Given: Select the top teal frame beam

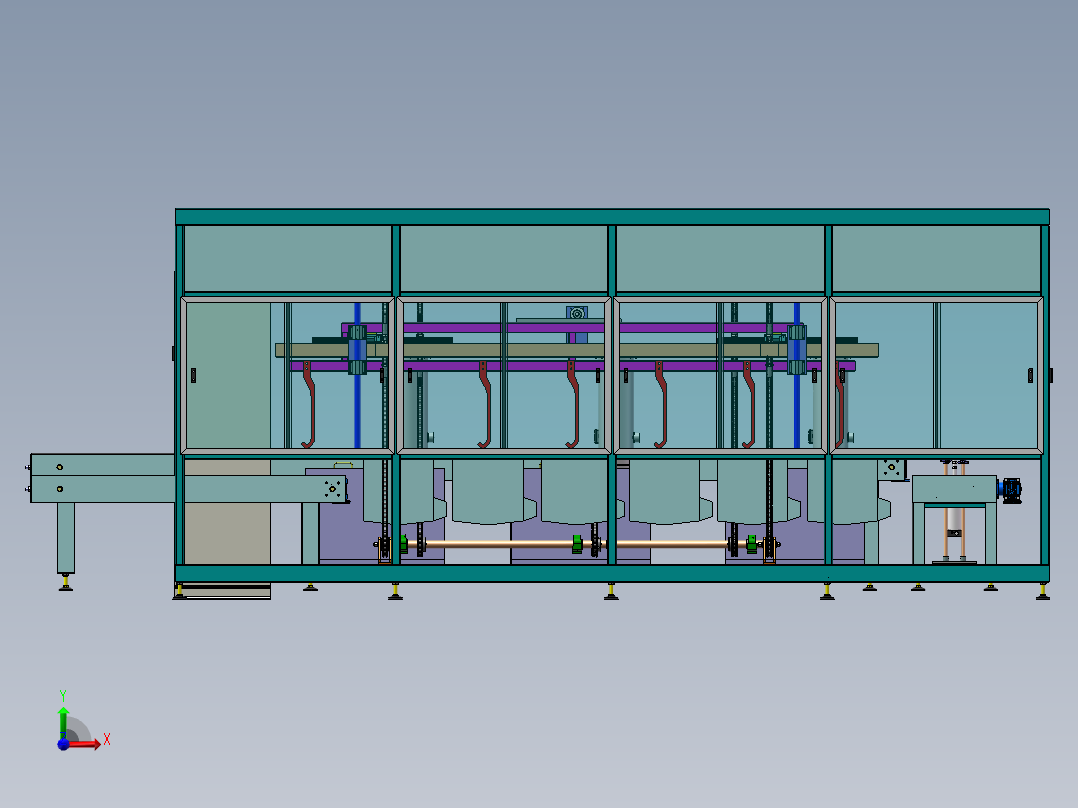Looking at the screenshot, I should 612,217.
